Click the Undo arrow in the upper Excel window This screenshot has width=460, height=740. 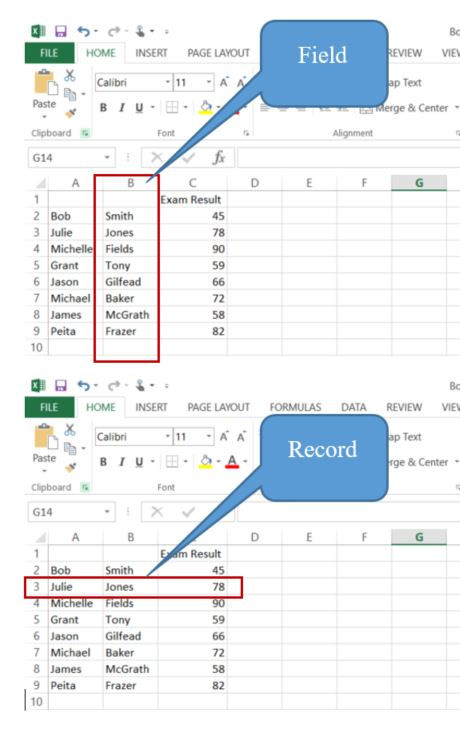(84, 32)
